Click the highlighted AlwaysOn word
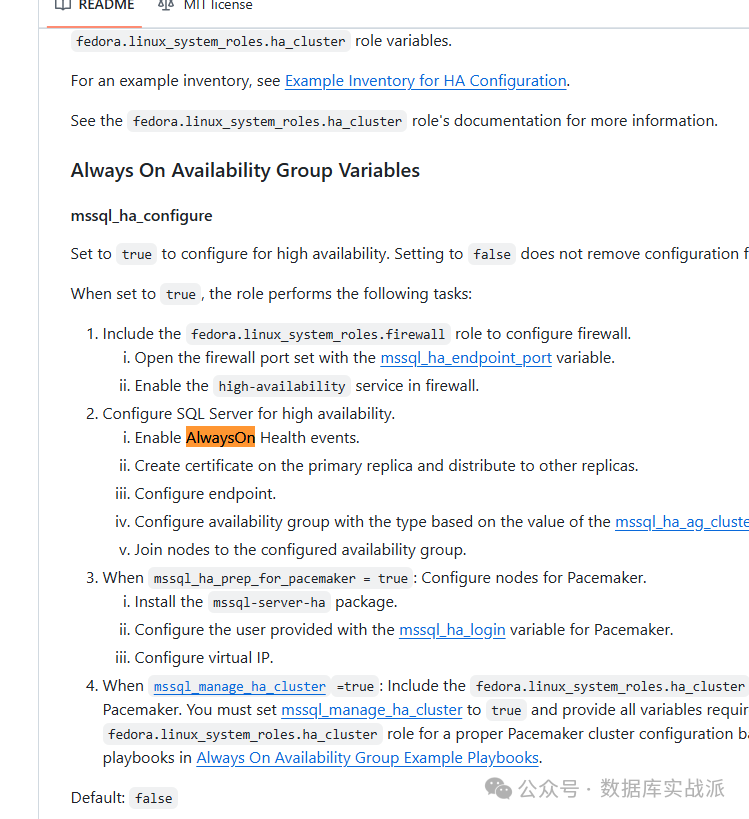 pyautogui.click(x=220, y=437)
